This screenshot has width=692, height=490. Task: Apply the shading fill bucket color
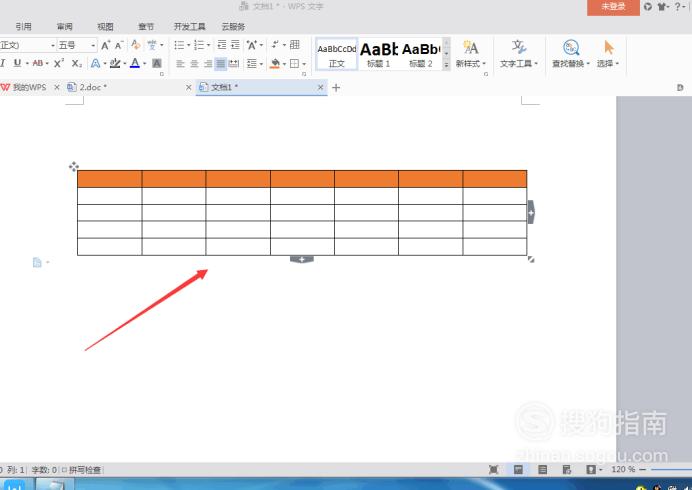click(x=275, y=64)
